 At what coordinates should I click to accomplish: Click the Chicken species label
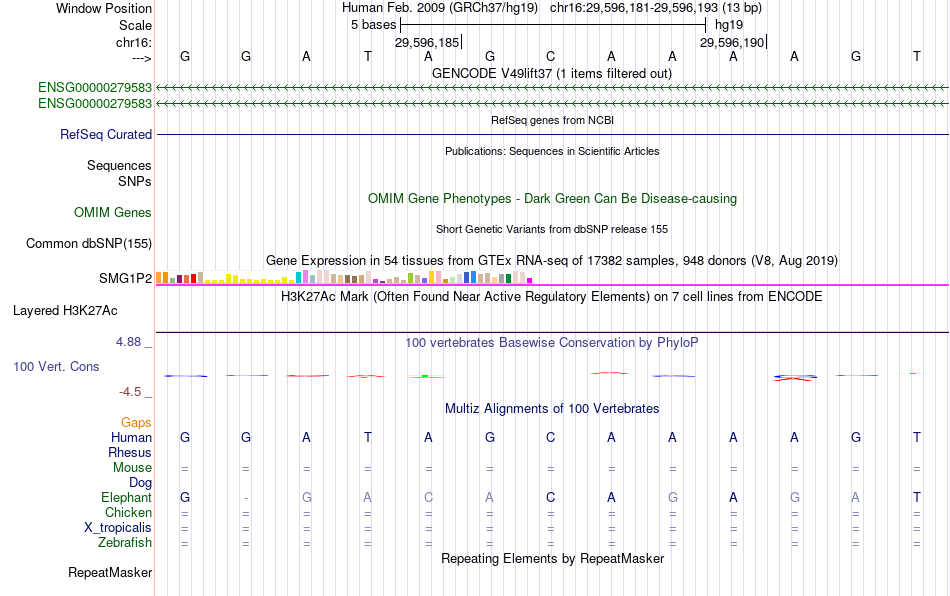(128, 512)
